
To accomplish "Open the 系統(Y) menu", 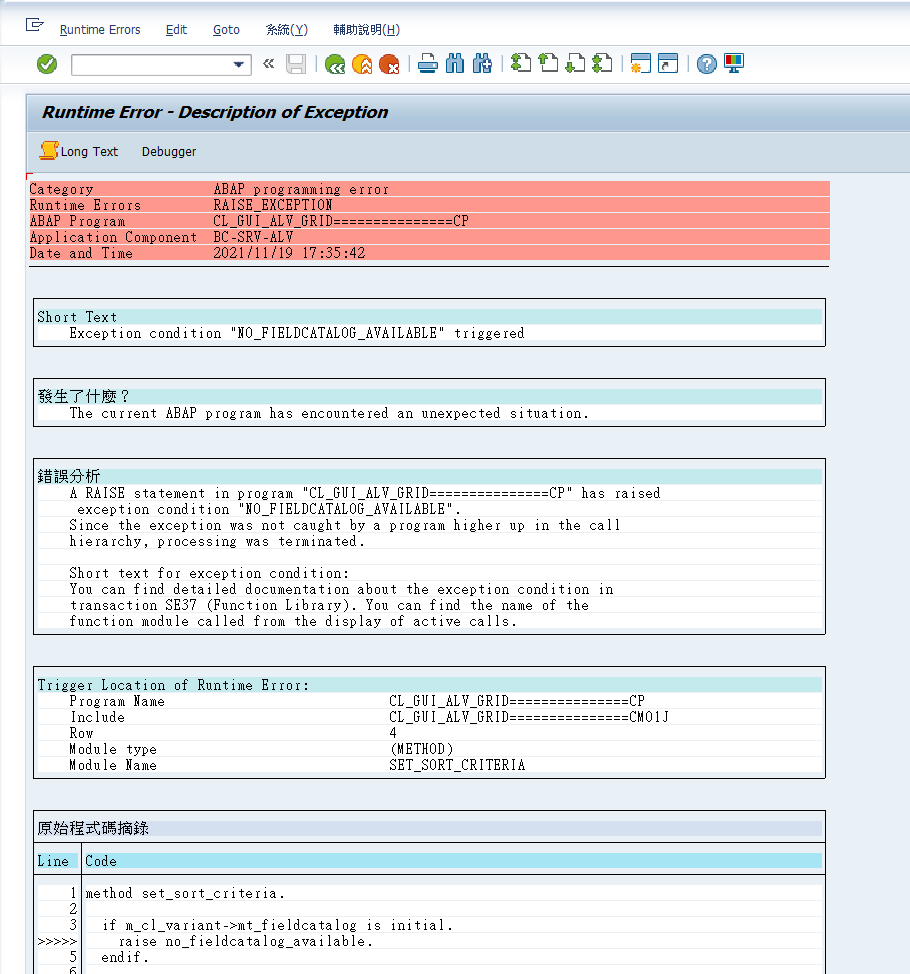I will (x=286, y=30).
